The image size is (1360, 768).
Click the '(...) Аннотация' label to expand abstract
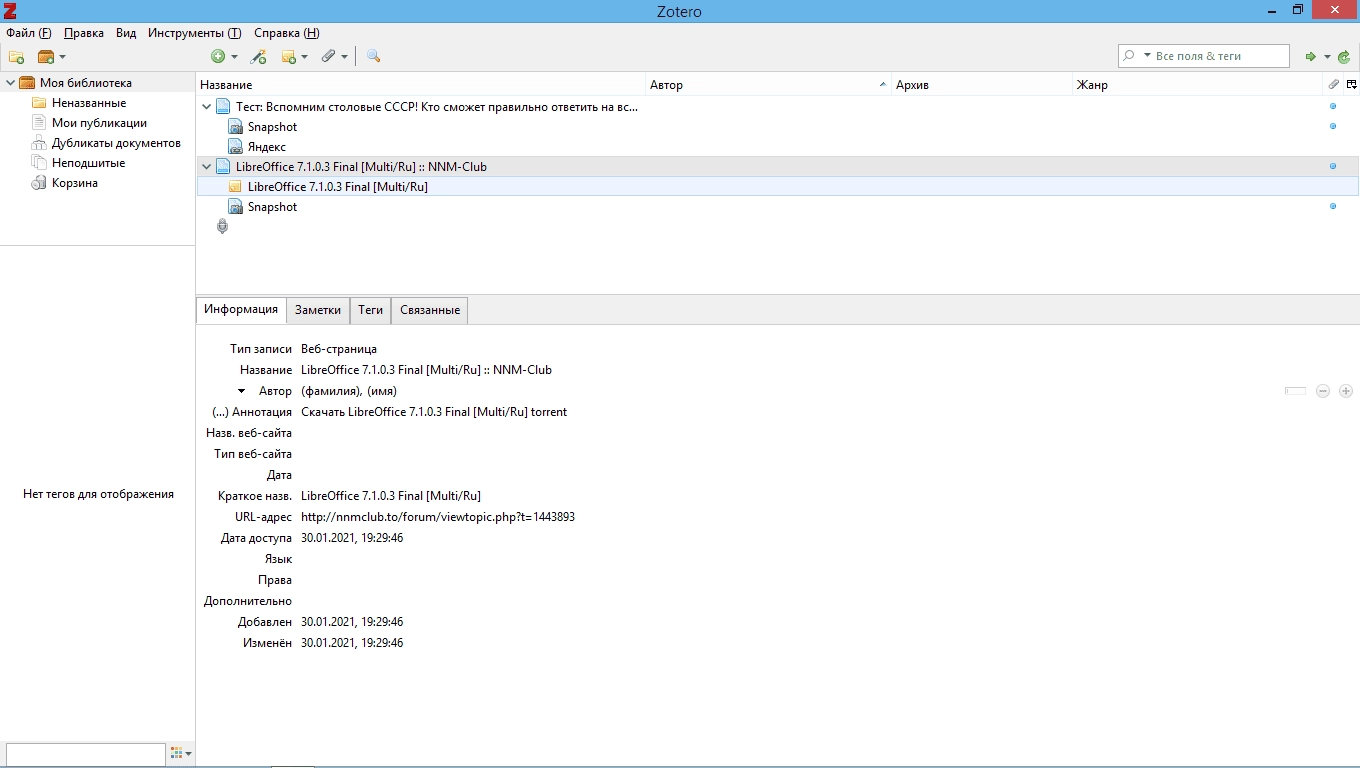[x=252, y=412]
